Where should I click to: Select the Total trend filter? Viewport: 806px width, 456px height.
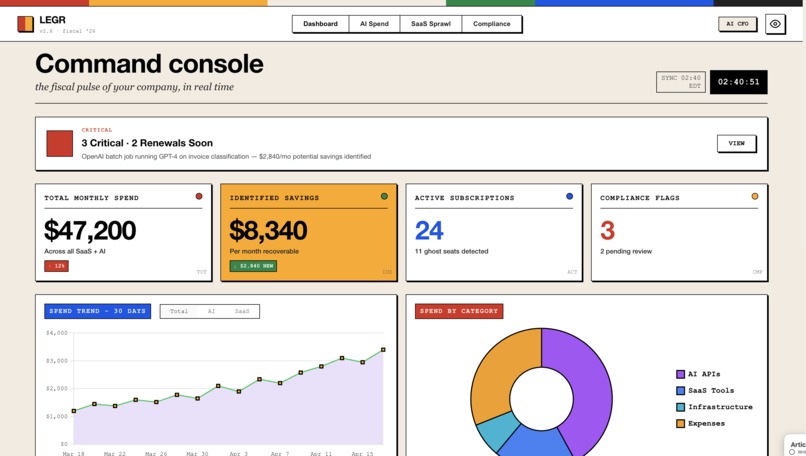(179, 311)
